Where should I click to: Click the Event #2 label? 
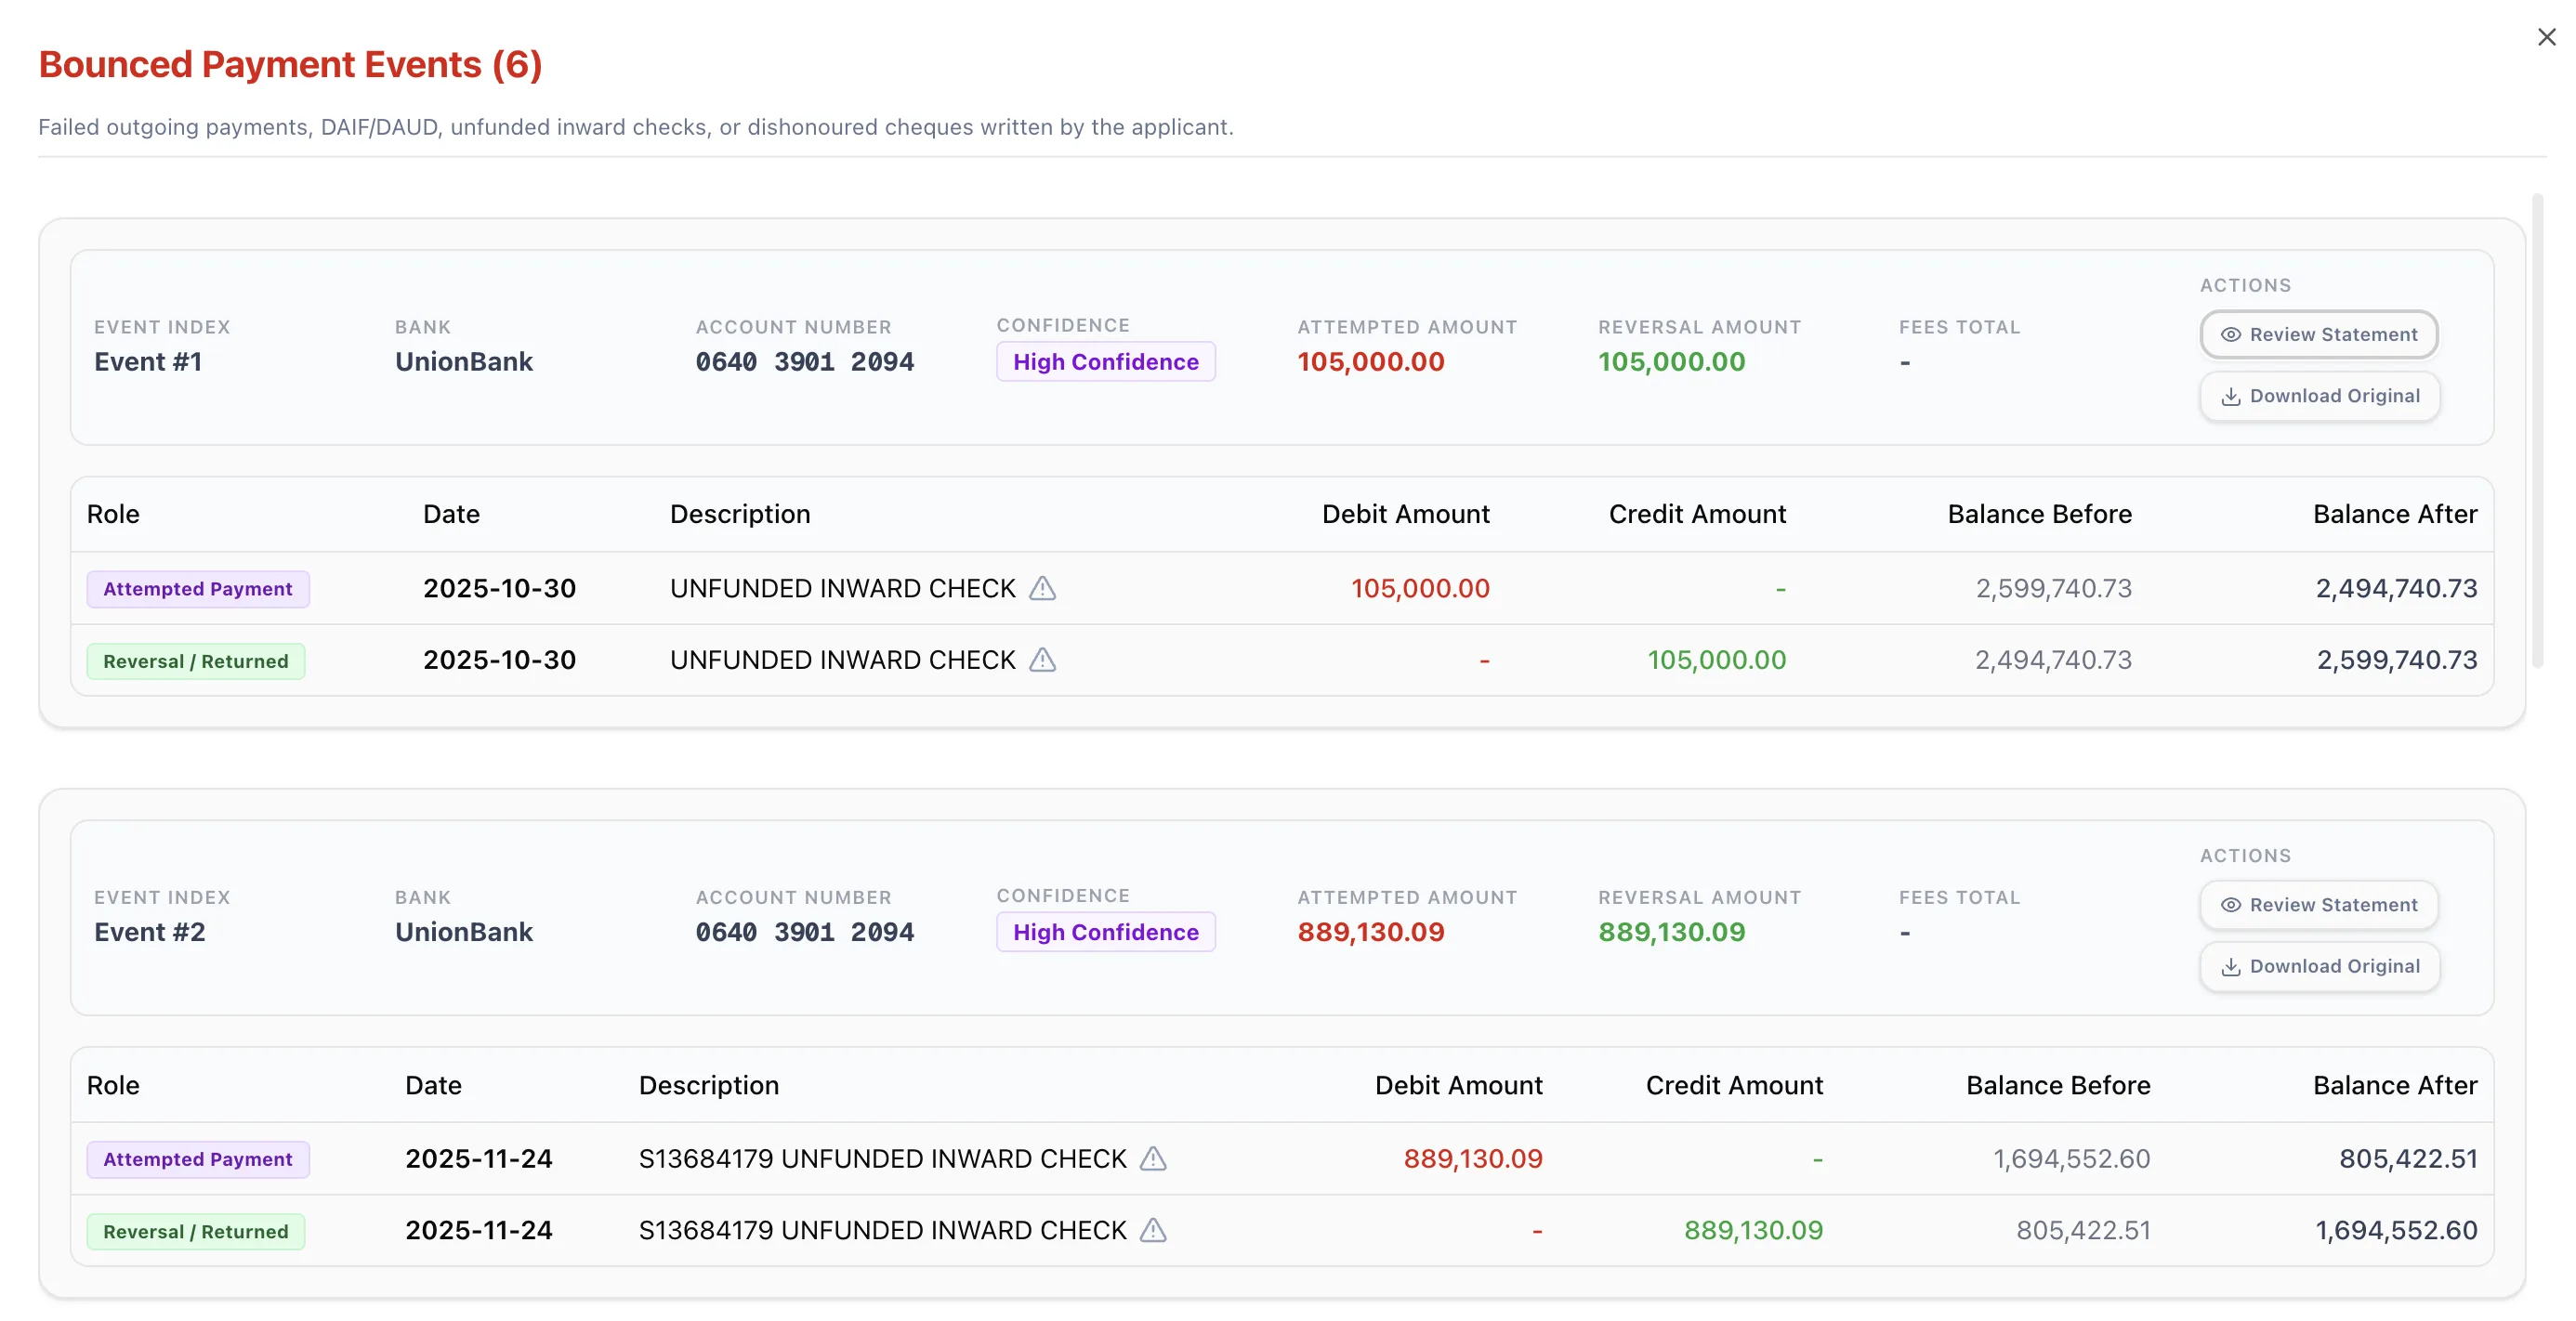pyautogui.click(x=149, y=931)
